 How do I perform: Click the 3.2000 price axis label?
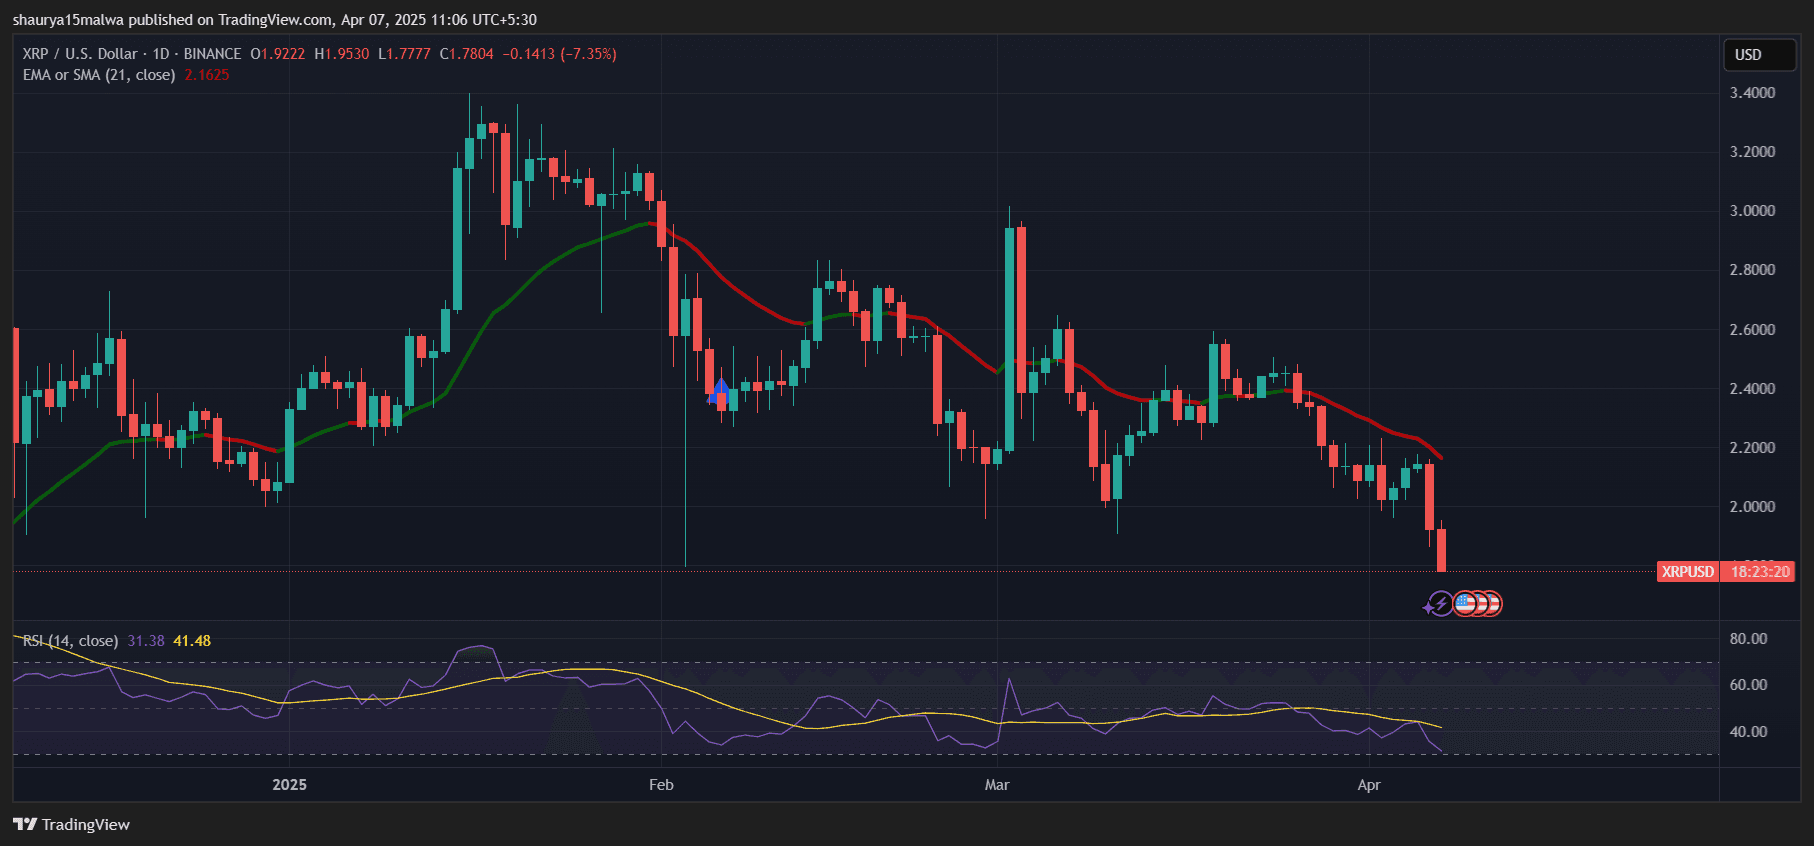click(x=1752, y=152)
